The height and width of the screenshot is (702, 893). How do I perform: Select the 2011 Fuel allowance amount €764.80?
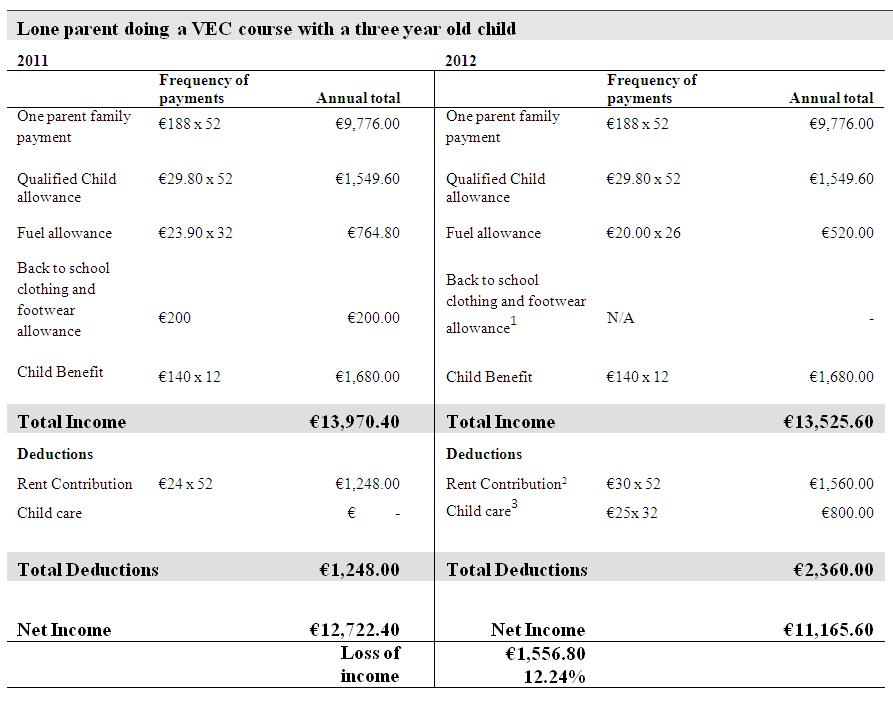tap(374, 233)
